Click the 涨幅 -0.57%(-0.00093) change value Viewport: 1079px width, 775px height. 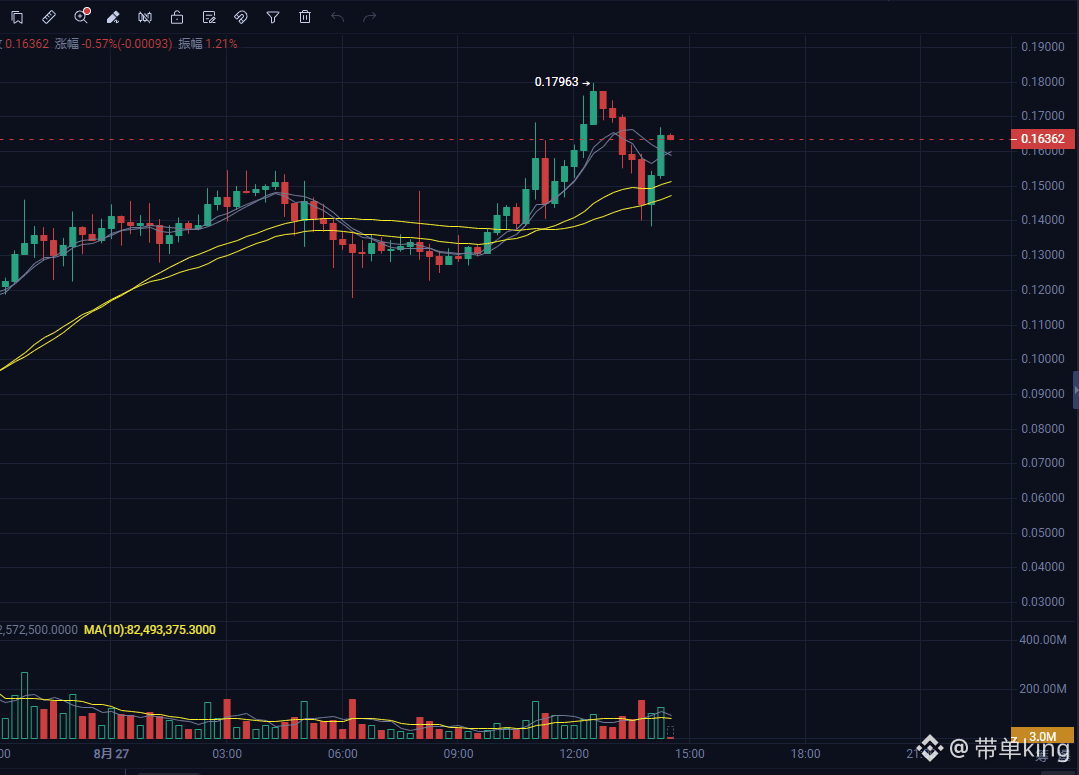point(114,44)
